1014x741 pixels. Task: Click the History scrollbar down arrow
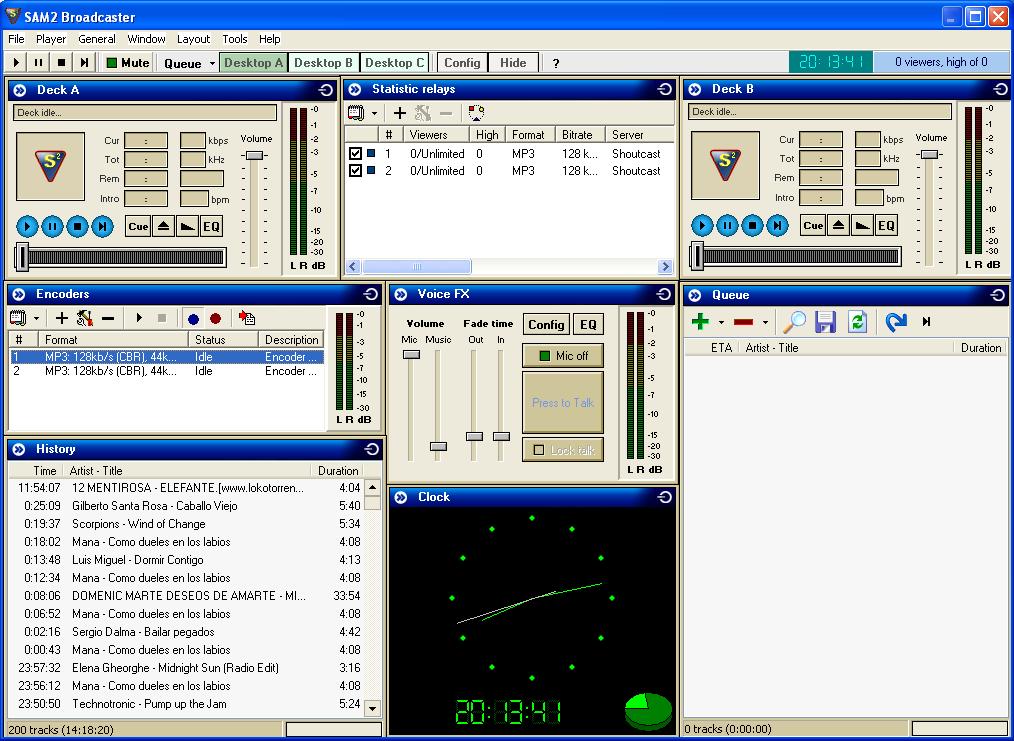point(372,709)
